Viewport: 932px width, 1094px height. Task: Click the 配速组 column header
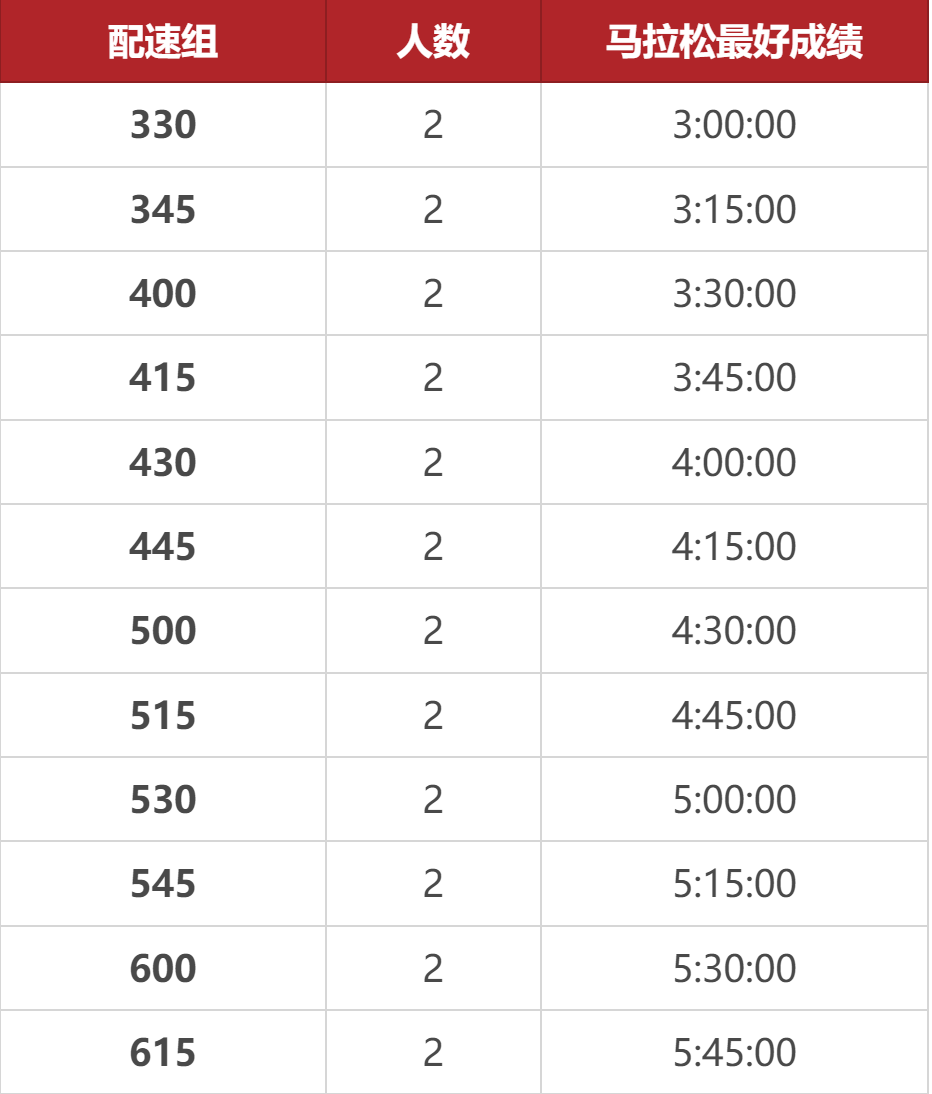coord(163,42)
